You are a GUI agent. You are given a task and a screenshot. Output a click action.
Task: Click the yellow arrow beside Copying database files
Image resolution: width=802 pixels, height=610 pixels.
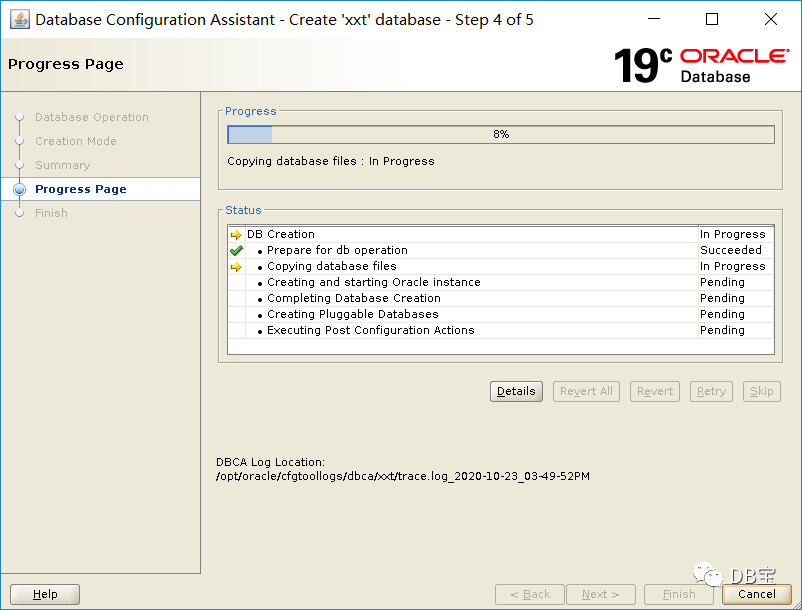(x=236, y=267)
